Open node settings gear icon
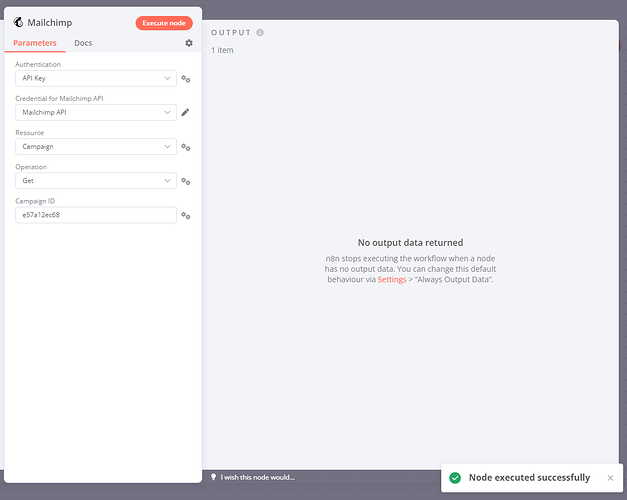The width and height of the screenshot is (627, 500). pos(189,43)
